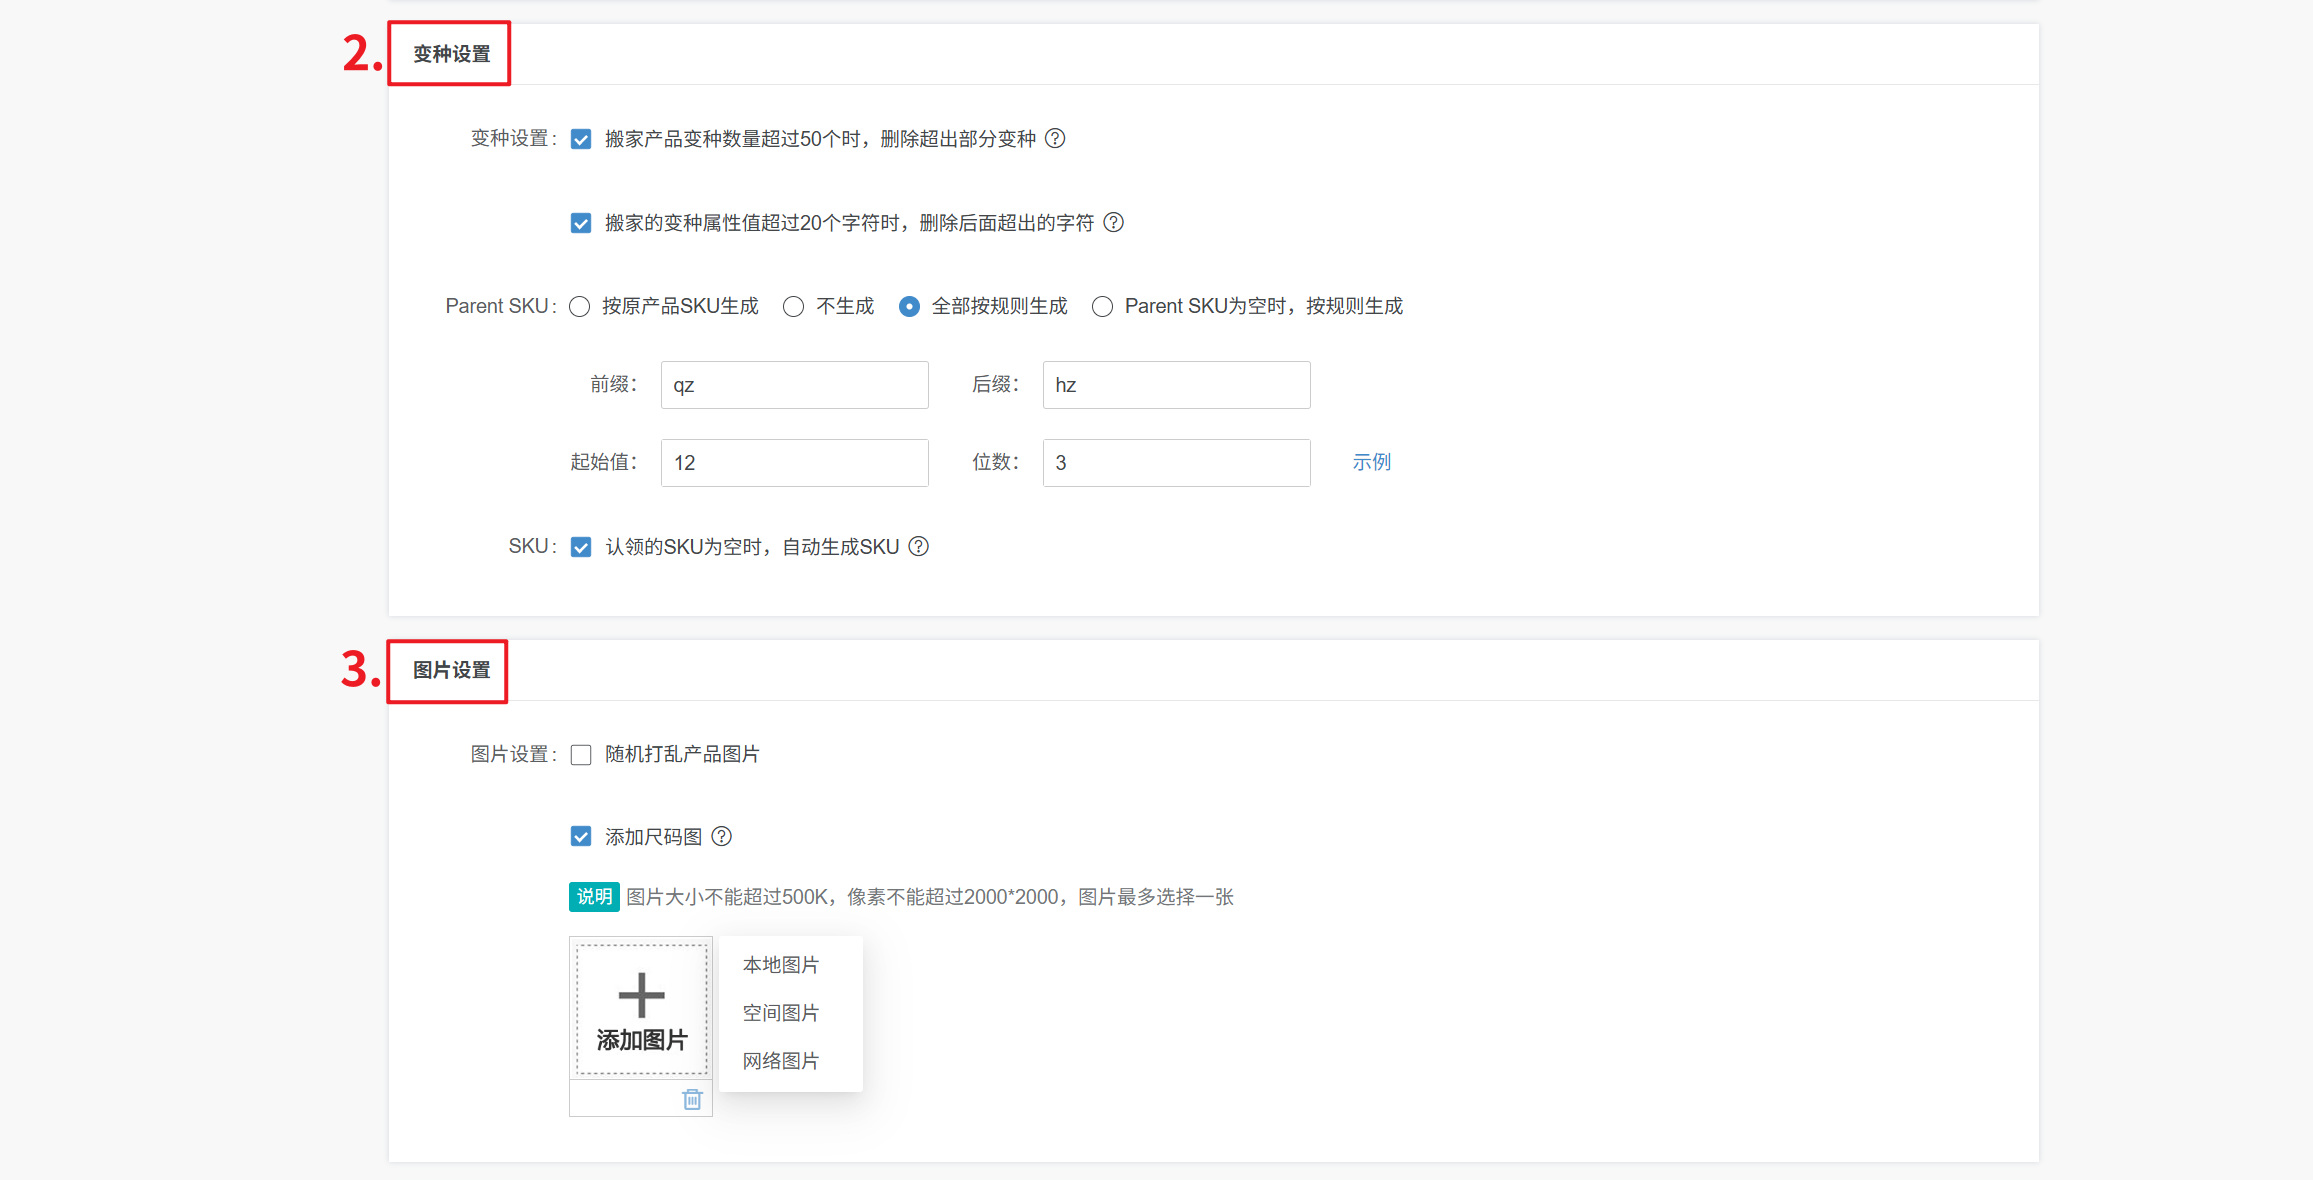Screen dimensions: 2313x1180
Task: Click the 起始值 start value field
Action: point(794,463)
